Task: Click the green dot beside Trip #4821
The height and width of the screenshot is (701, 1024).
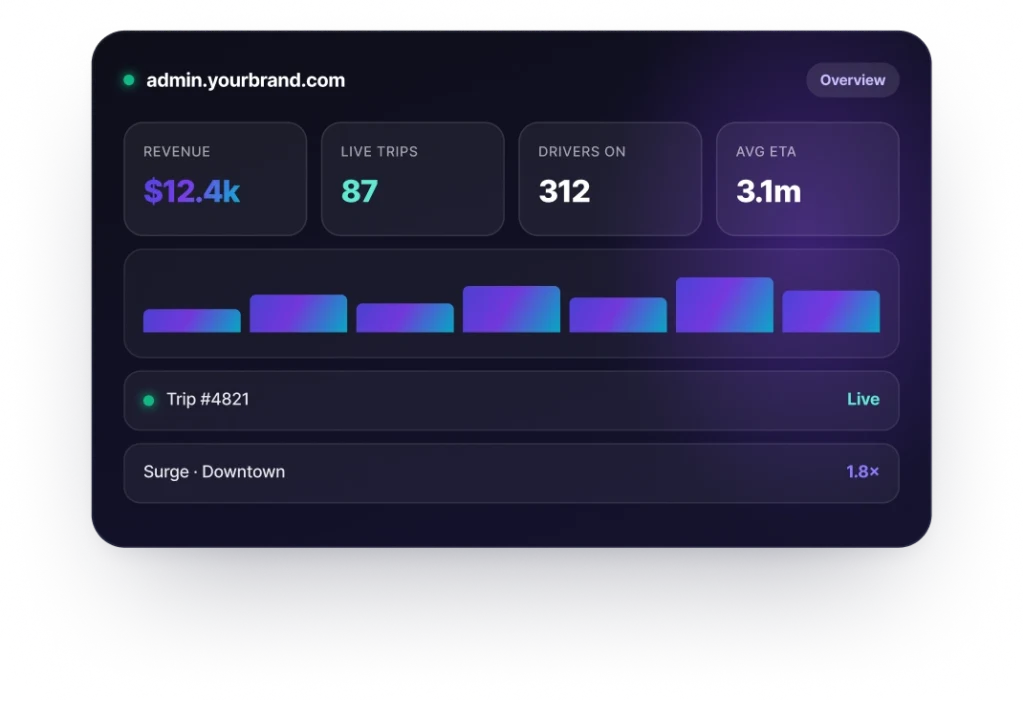Action: [149, 400]
